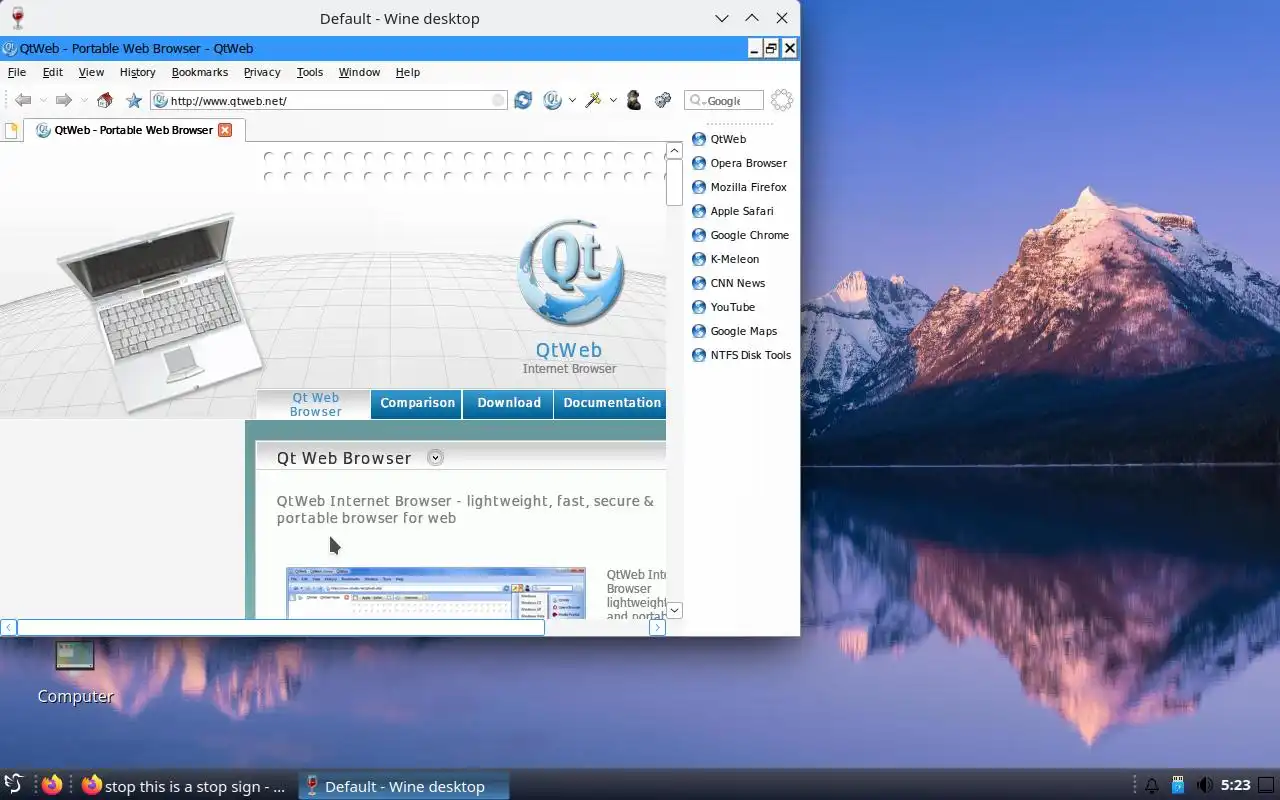Click the loading spinner icon beside search
1280x800 pixels.
[x=782, y=100]
